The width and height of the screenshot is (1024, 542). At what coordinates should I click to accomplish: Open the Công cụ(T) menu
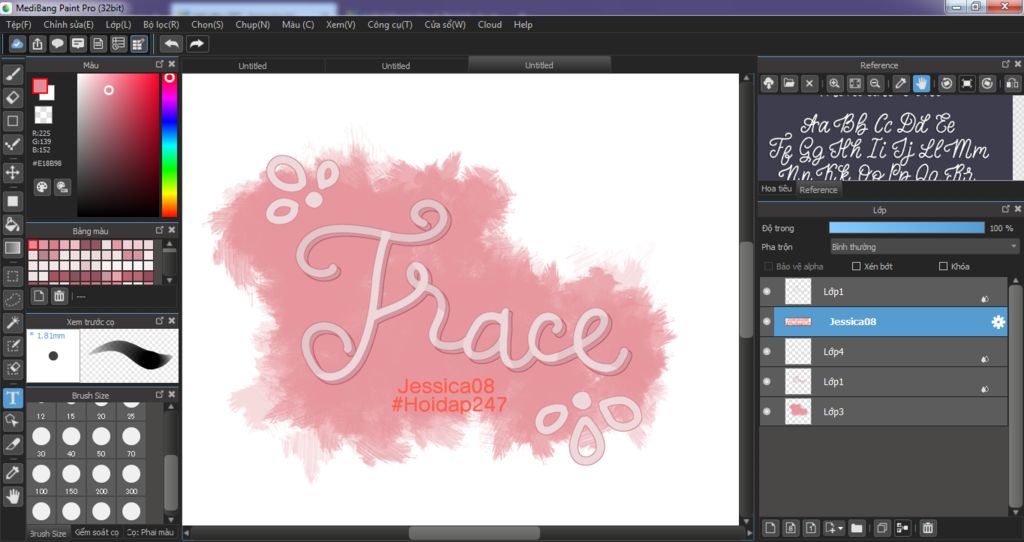click(390, 24)
